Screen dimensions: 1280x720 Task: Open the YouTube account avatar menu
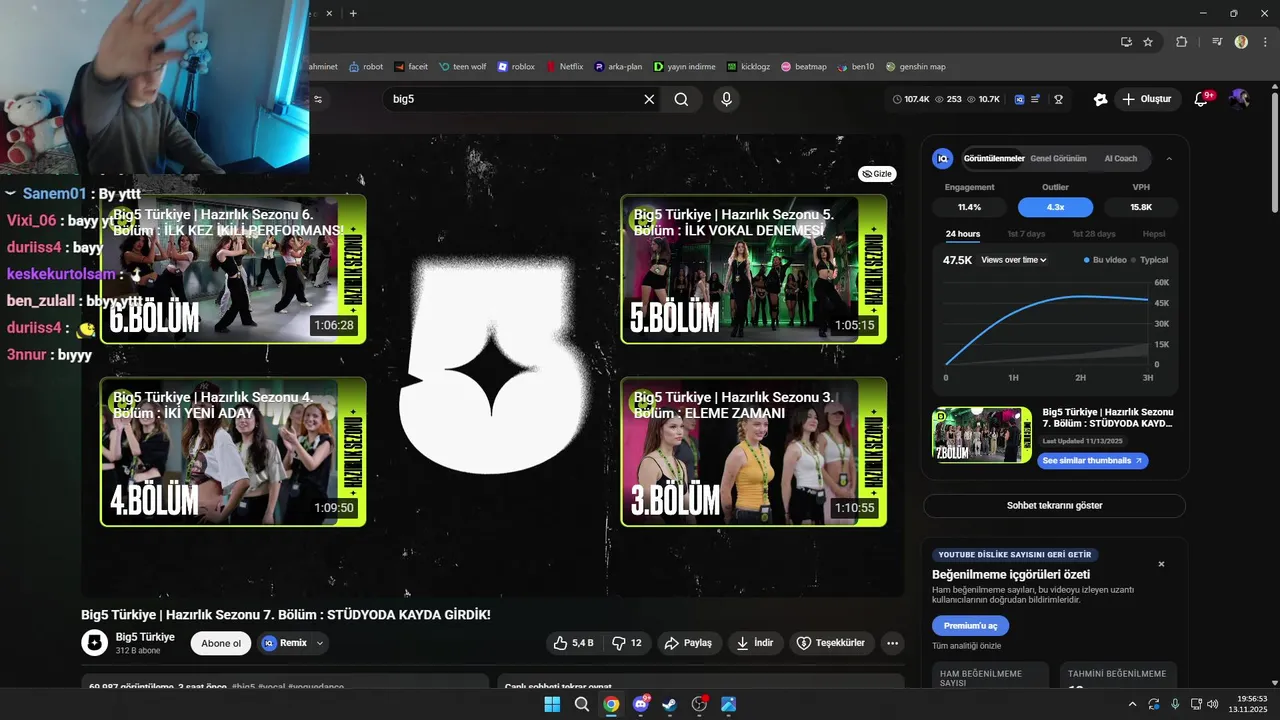pos(1239,99)
